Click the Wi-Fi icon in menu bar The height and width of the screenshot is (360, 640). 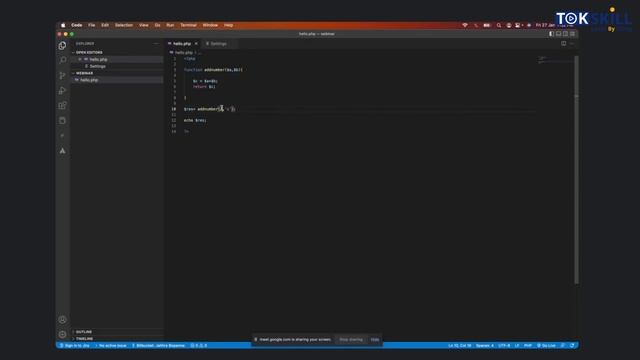464,25
